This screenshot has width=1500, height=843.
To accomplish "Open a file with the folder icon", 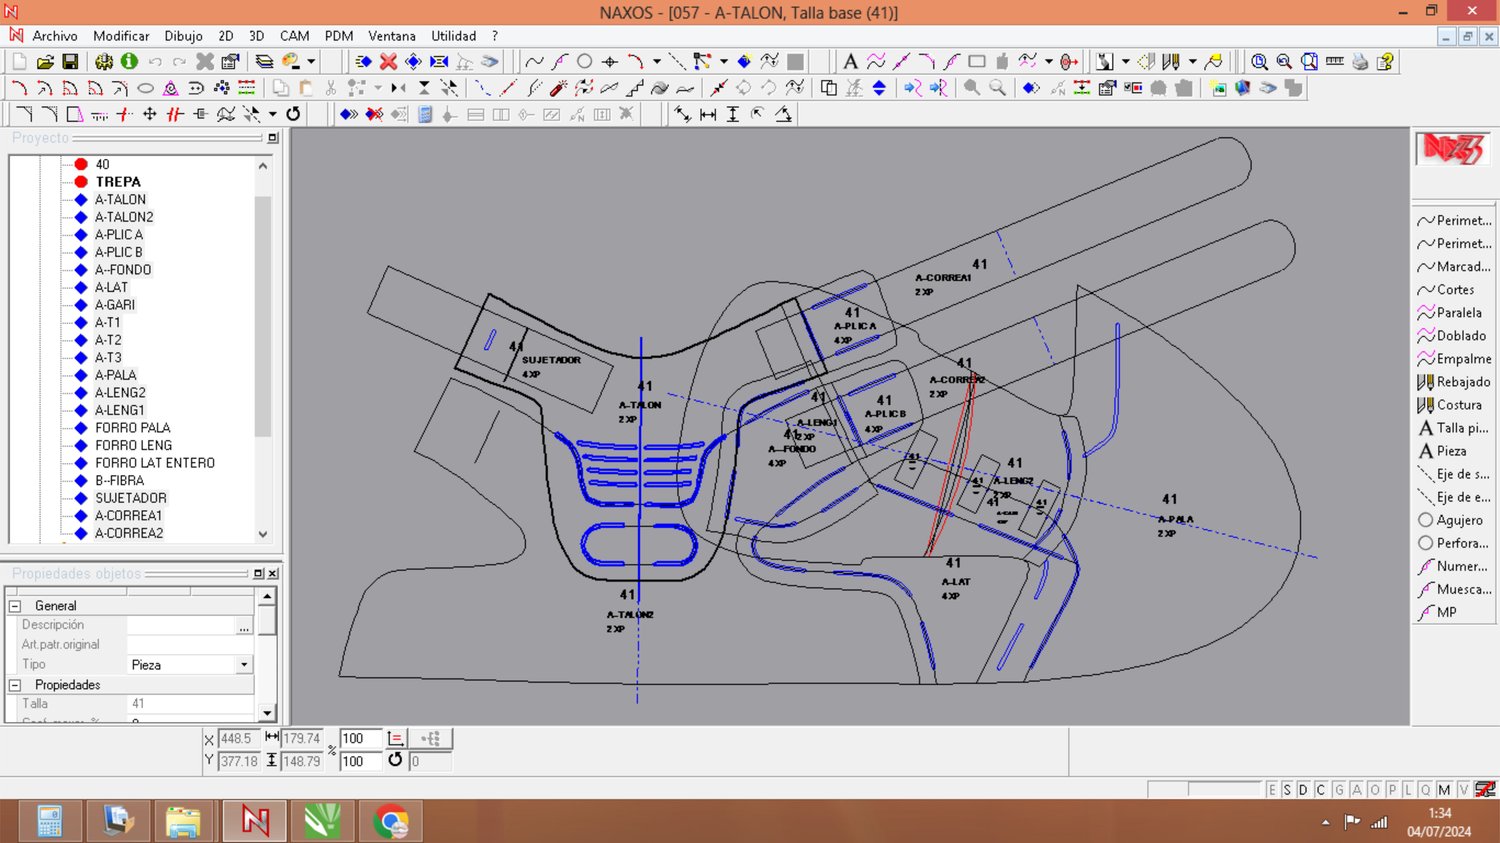I will pyautogui.click(x=45, y=62).
